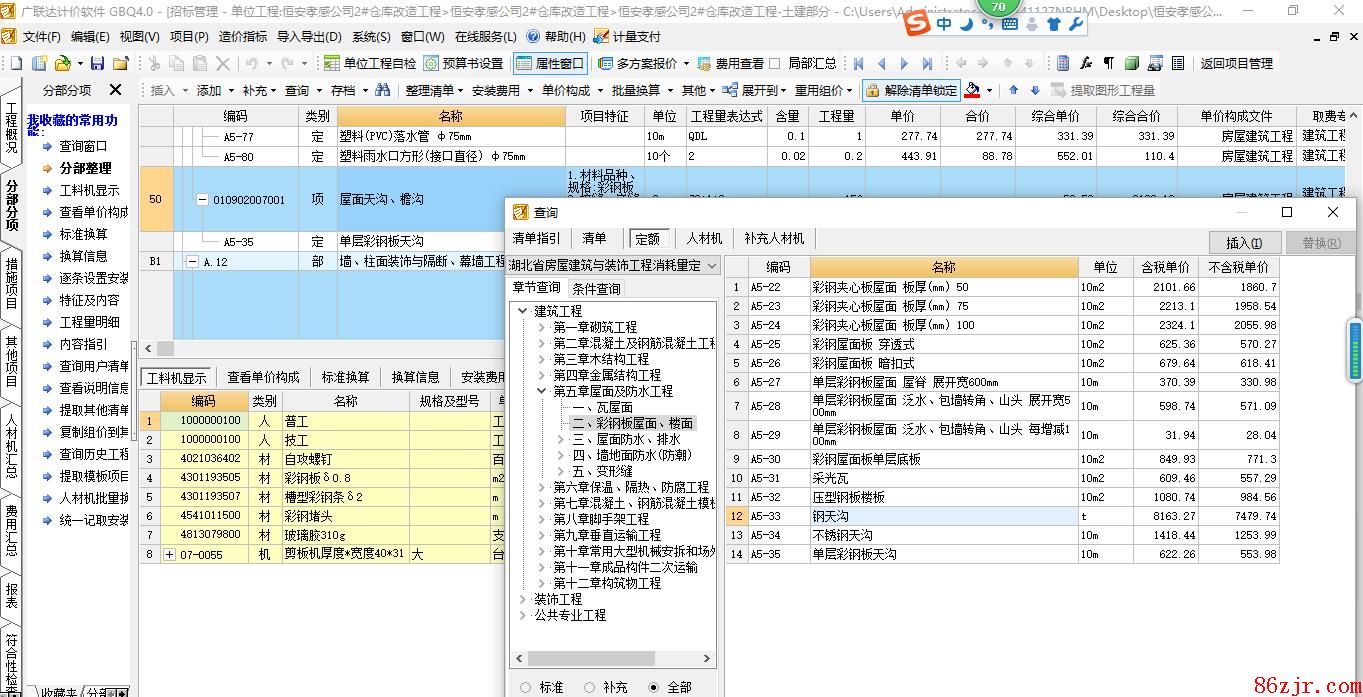Expand 第六章保温、隔热、防腐工程 tree node

(x=541, y=487)
